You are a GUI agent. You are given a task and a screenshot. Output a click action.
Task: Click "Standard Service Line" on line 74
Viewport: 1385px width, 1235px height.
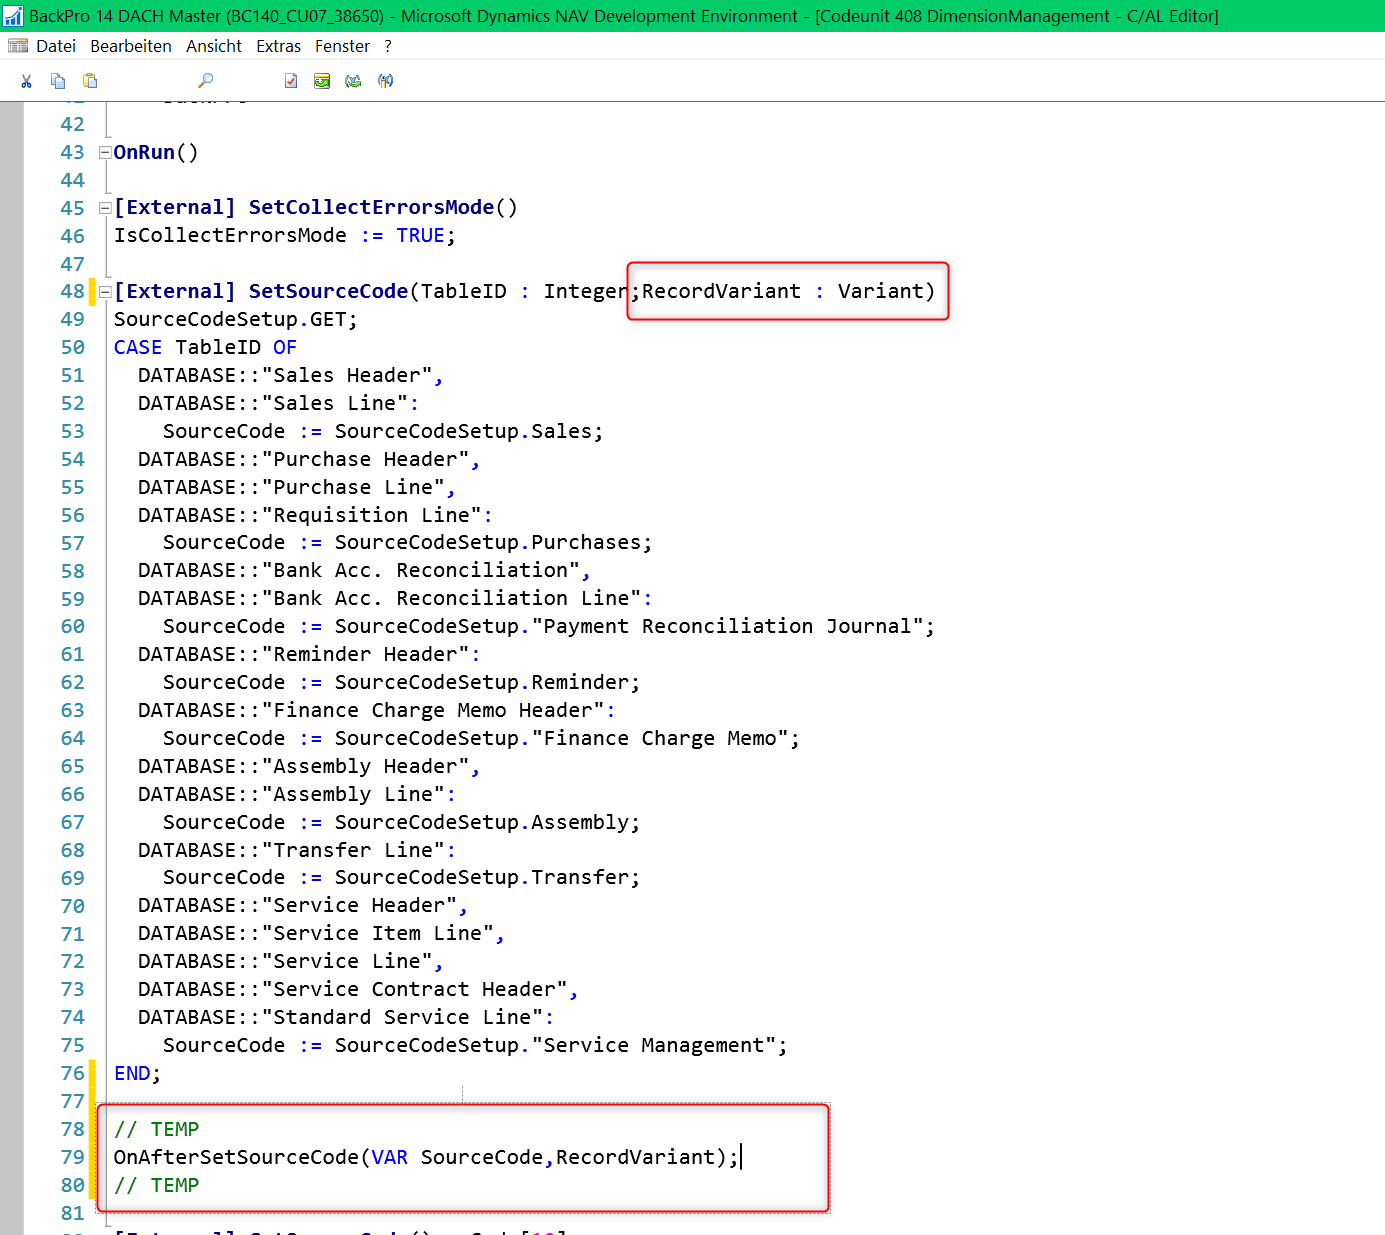pos(402,1017)
